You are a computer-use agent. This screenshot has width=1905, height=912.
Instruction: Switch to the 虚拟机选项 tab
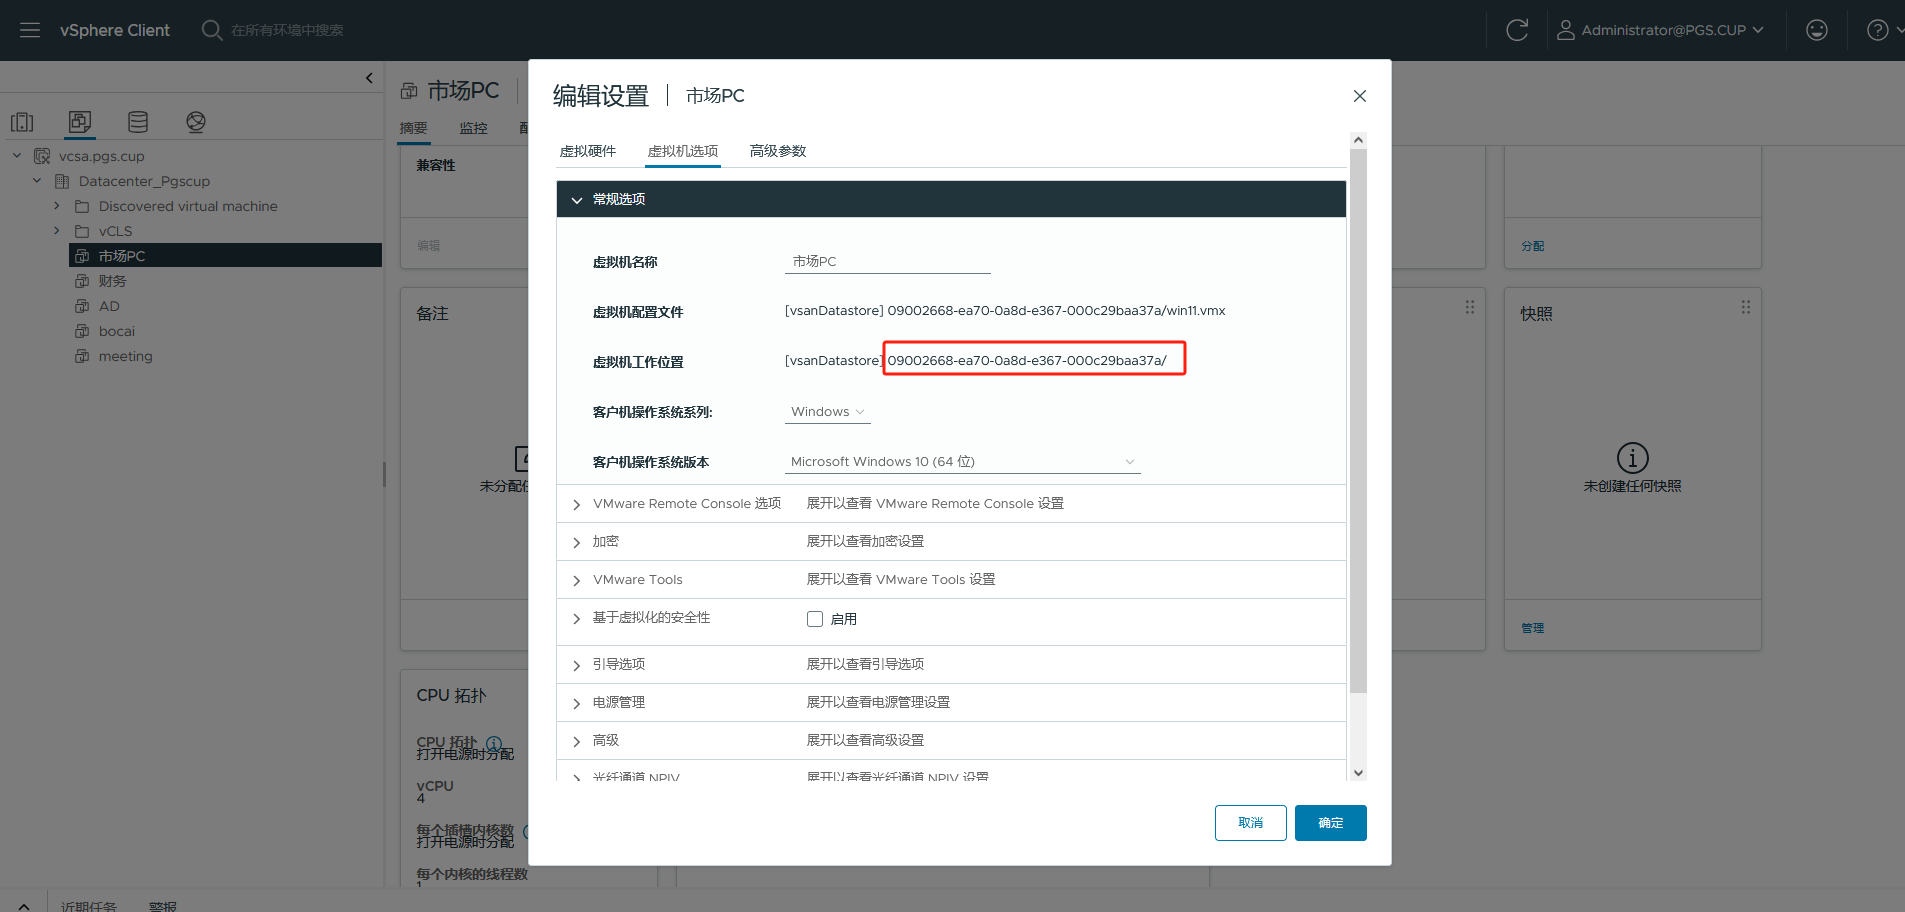point(683,151)
